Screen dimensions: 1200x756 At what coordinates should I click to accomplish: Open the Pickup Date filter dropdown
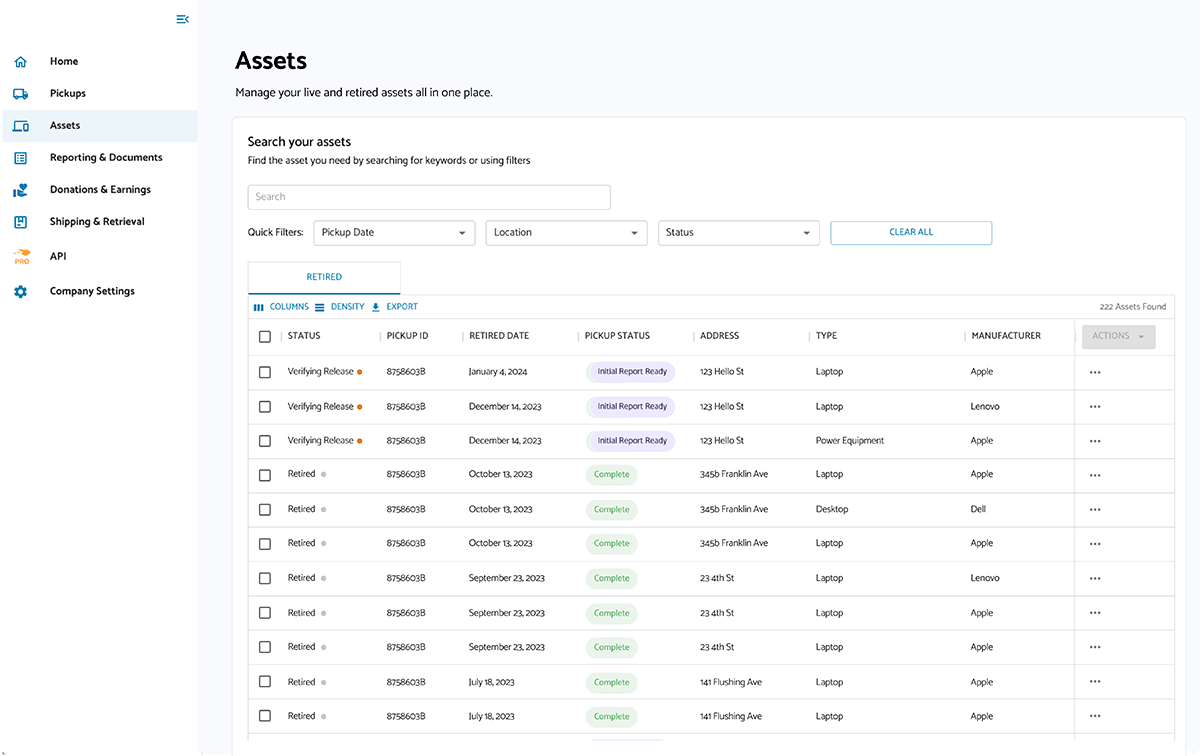pyautogui.click(x=393, y=232)
